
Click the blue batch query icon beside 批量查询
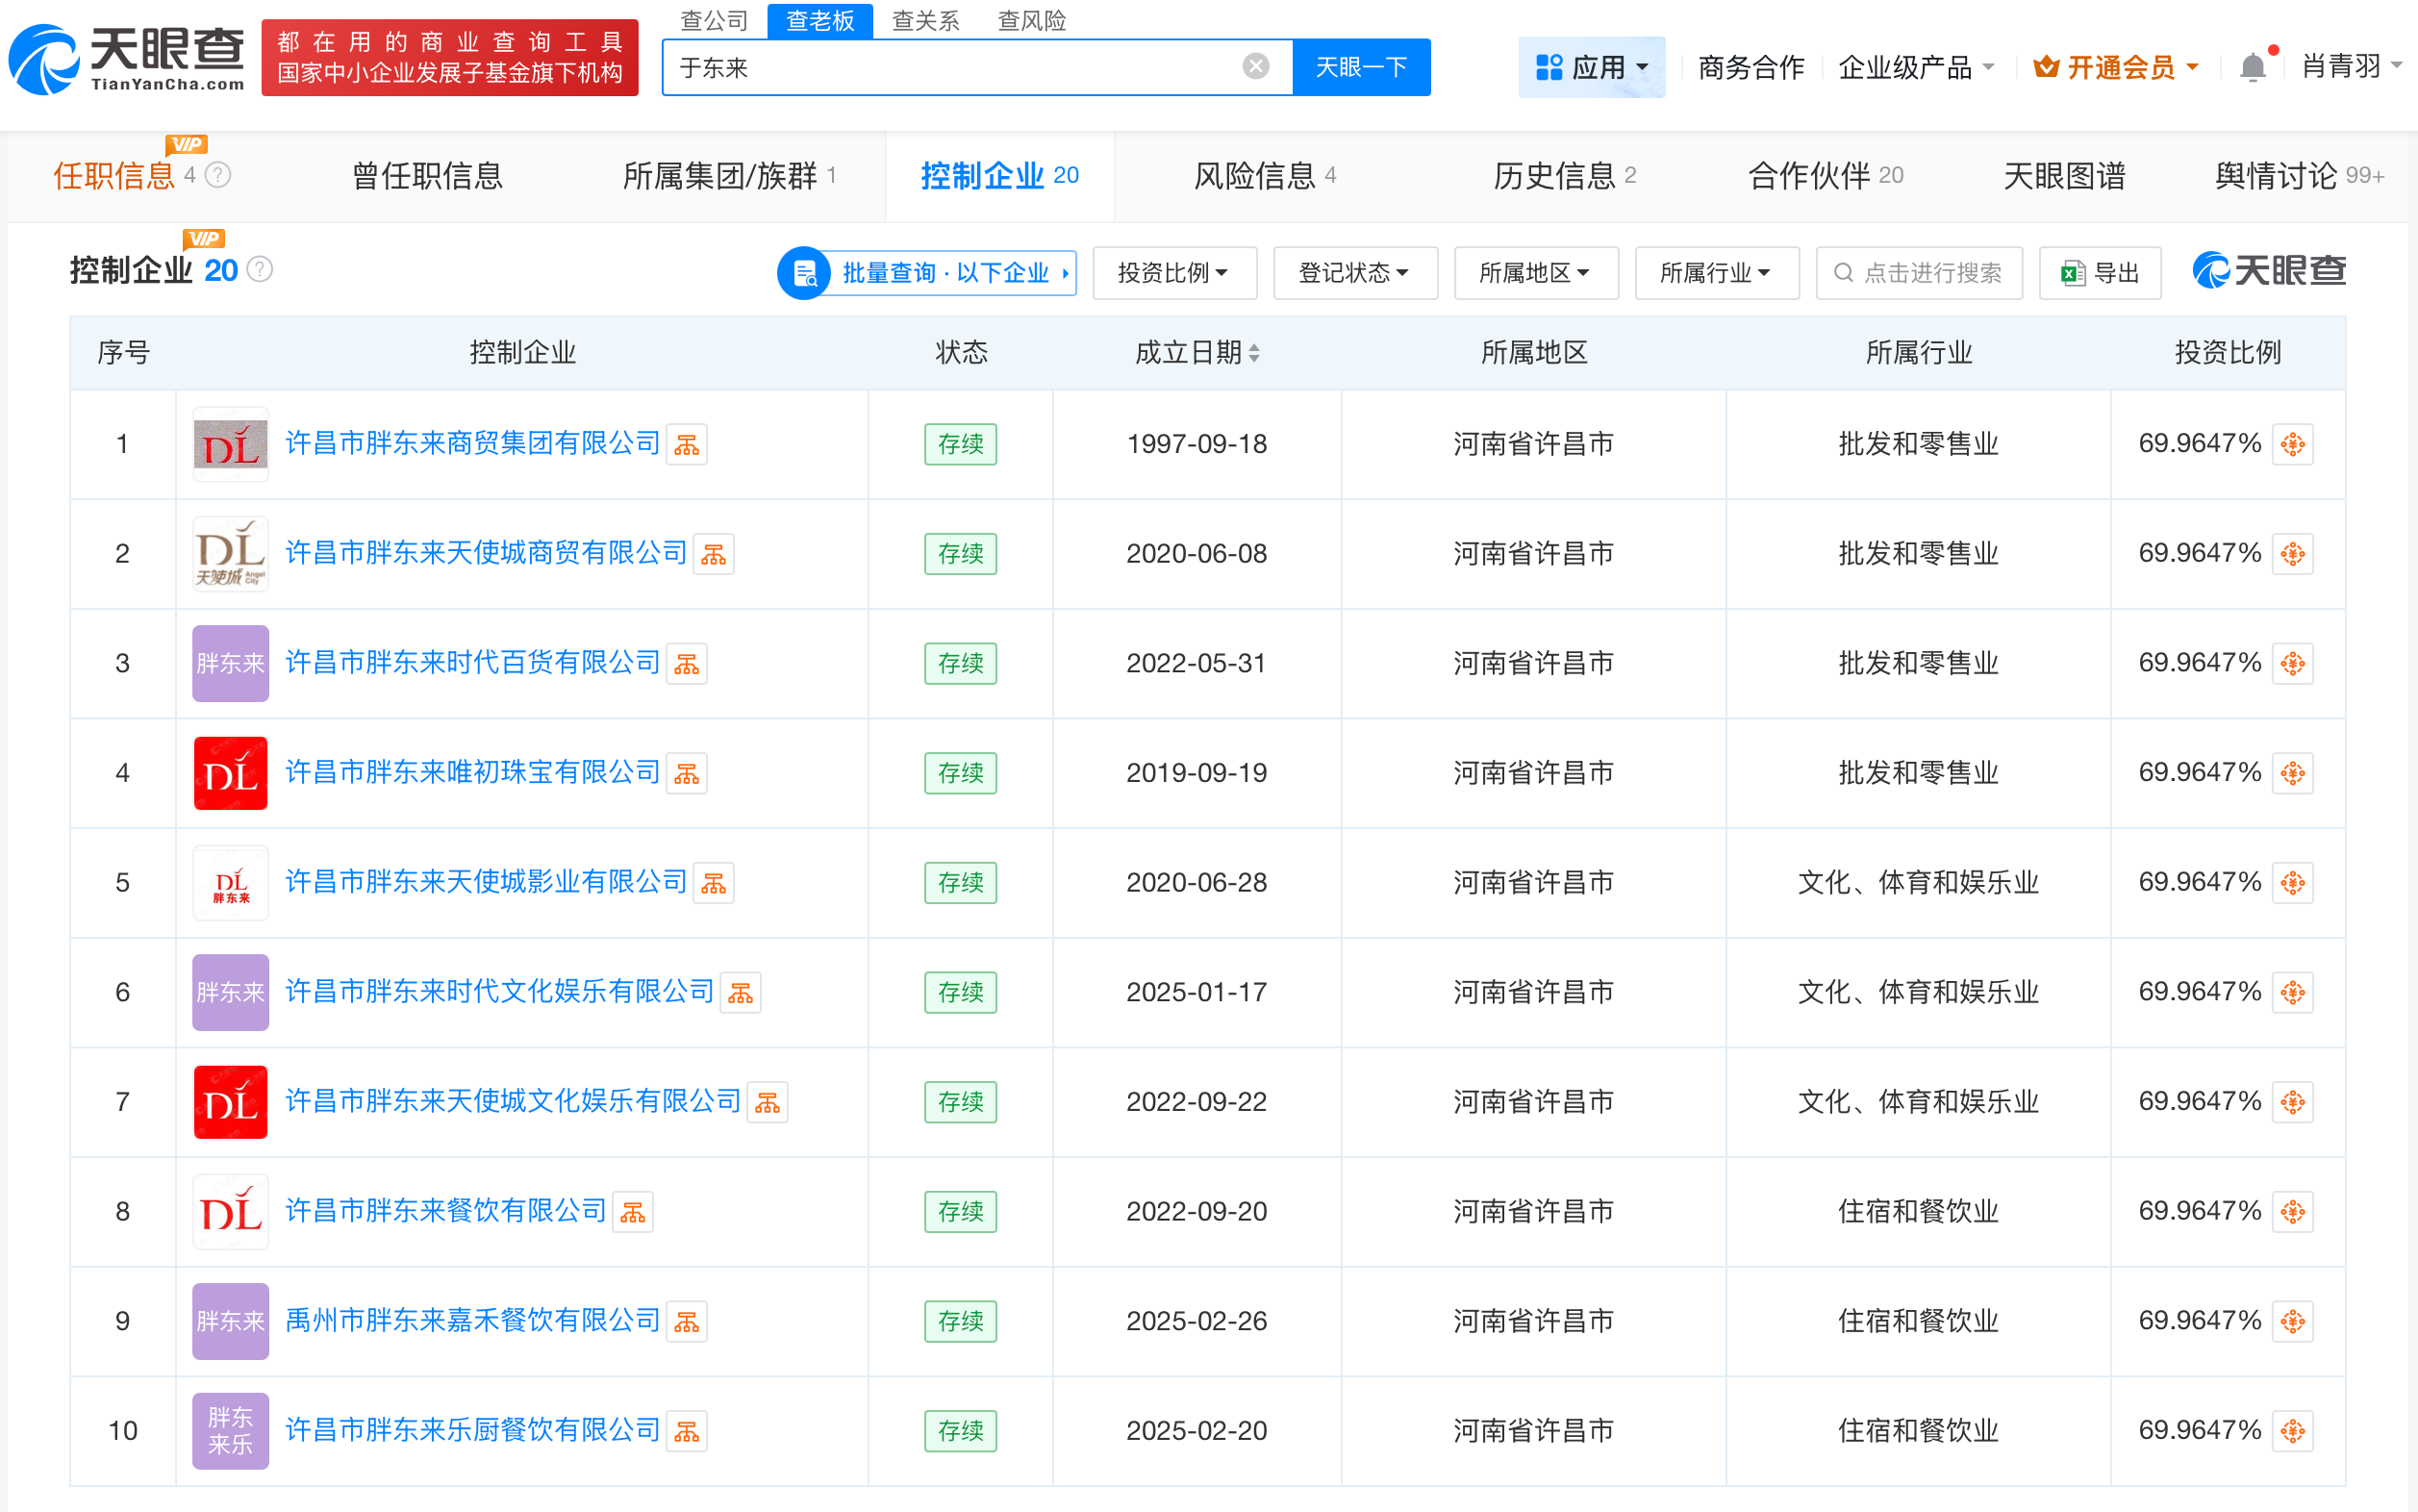coord(804,272)
